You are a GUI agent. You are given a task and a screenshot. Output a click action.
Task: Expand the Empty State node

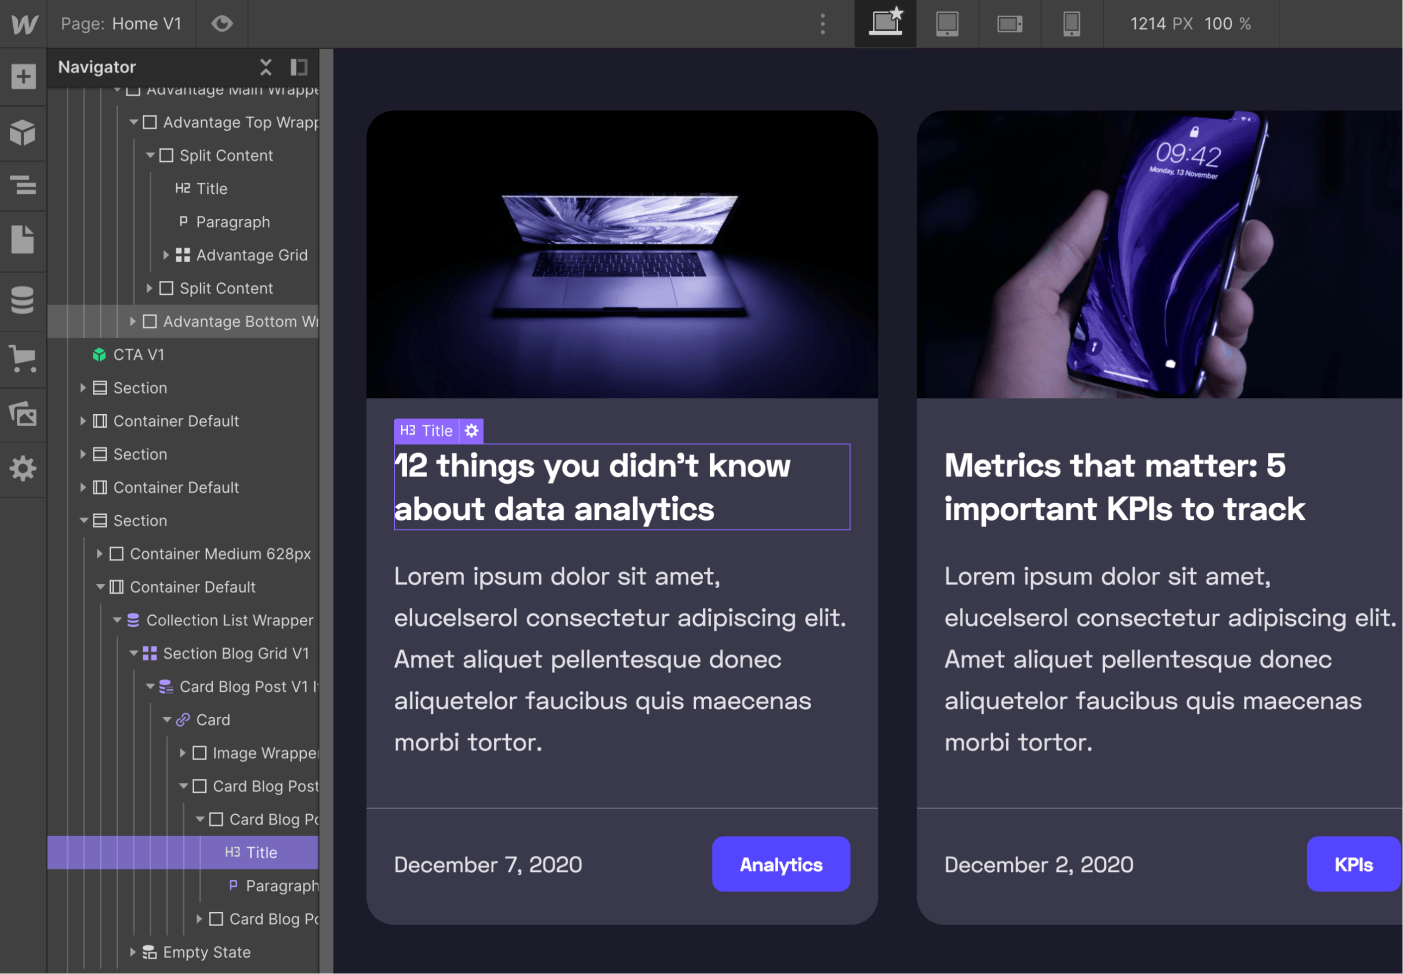pos(133,952)
